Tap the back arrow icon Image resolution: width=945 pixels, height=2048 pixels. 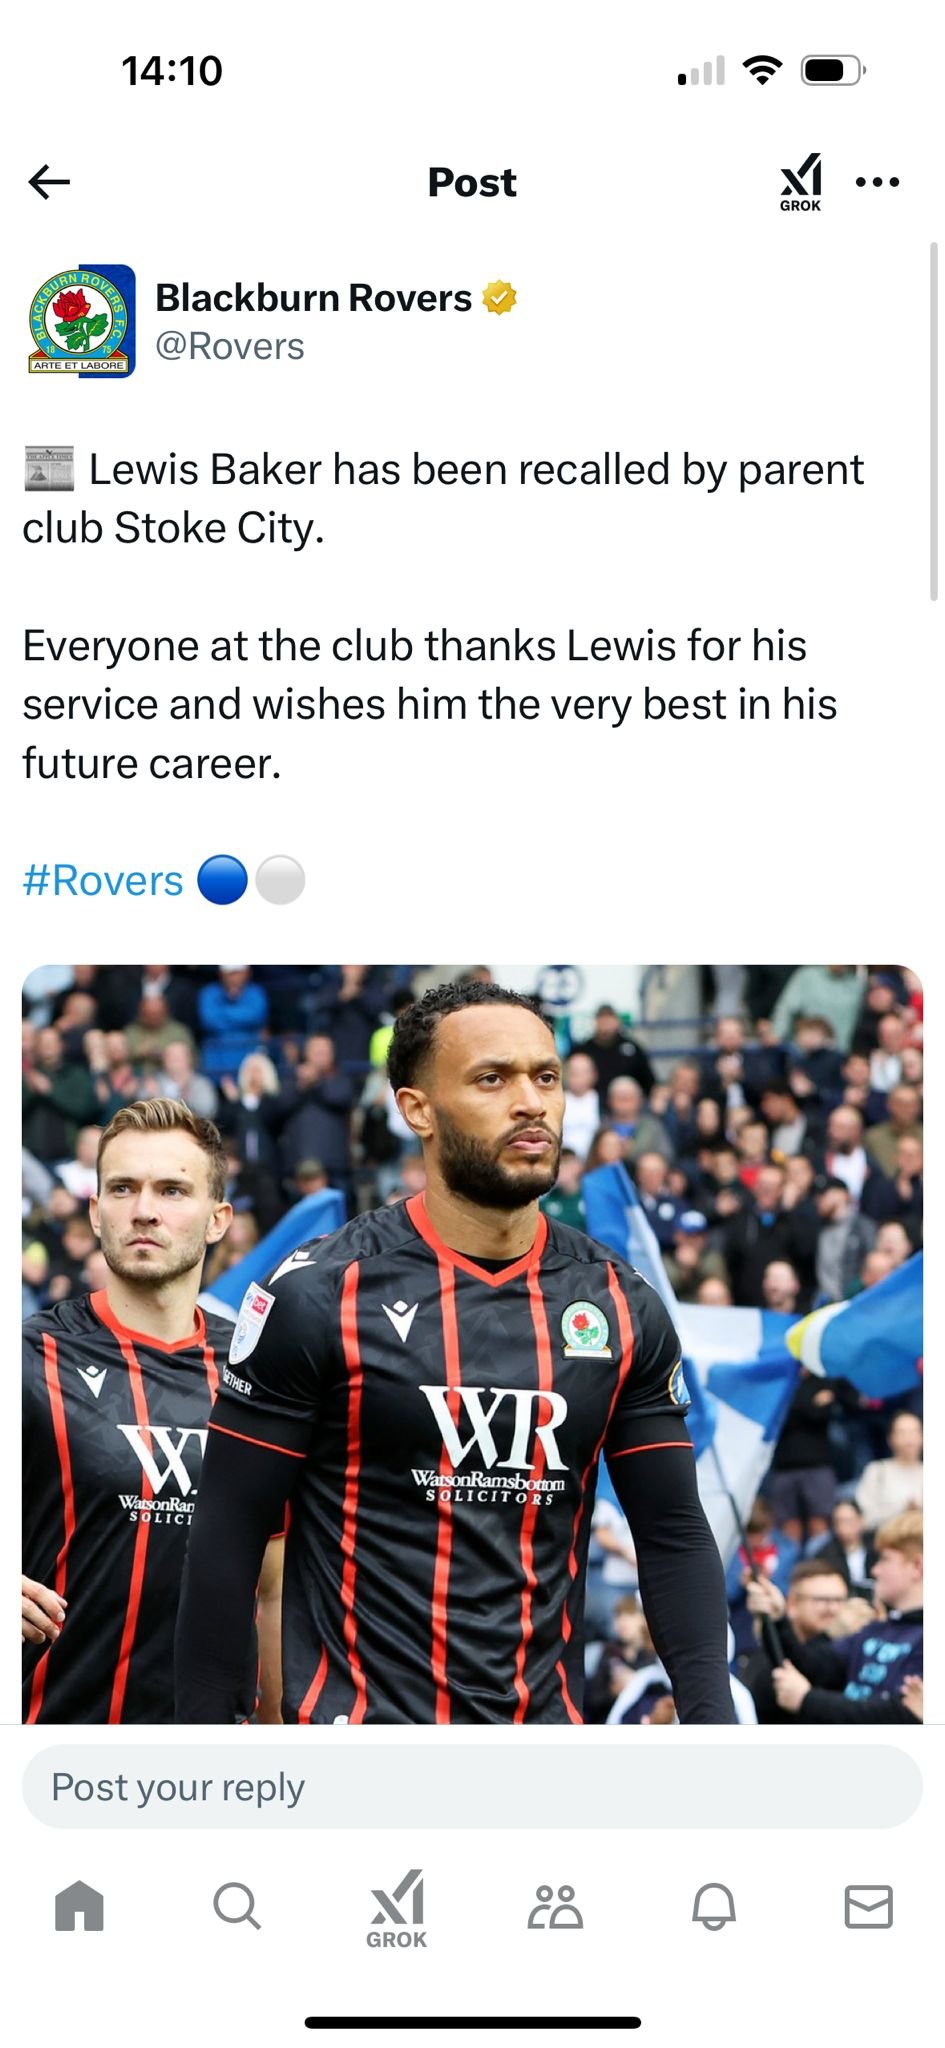click(49, 182)
